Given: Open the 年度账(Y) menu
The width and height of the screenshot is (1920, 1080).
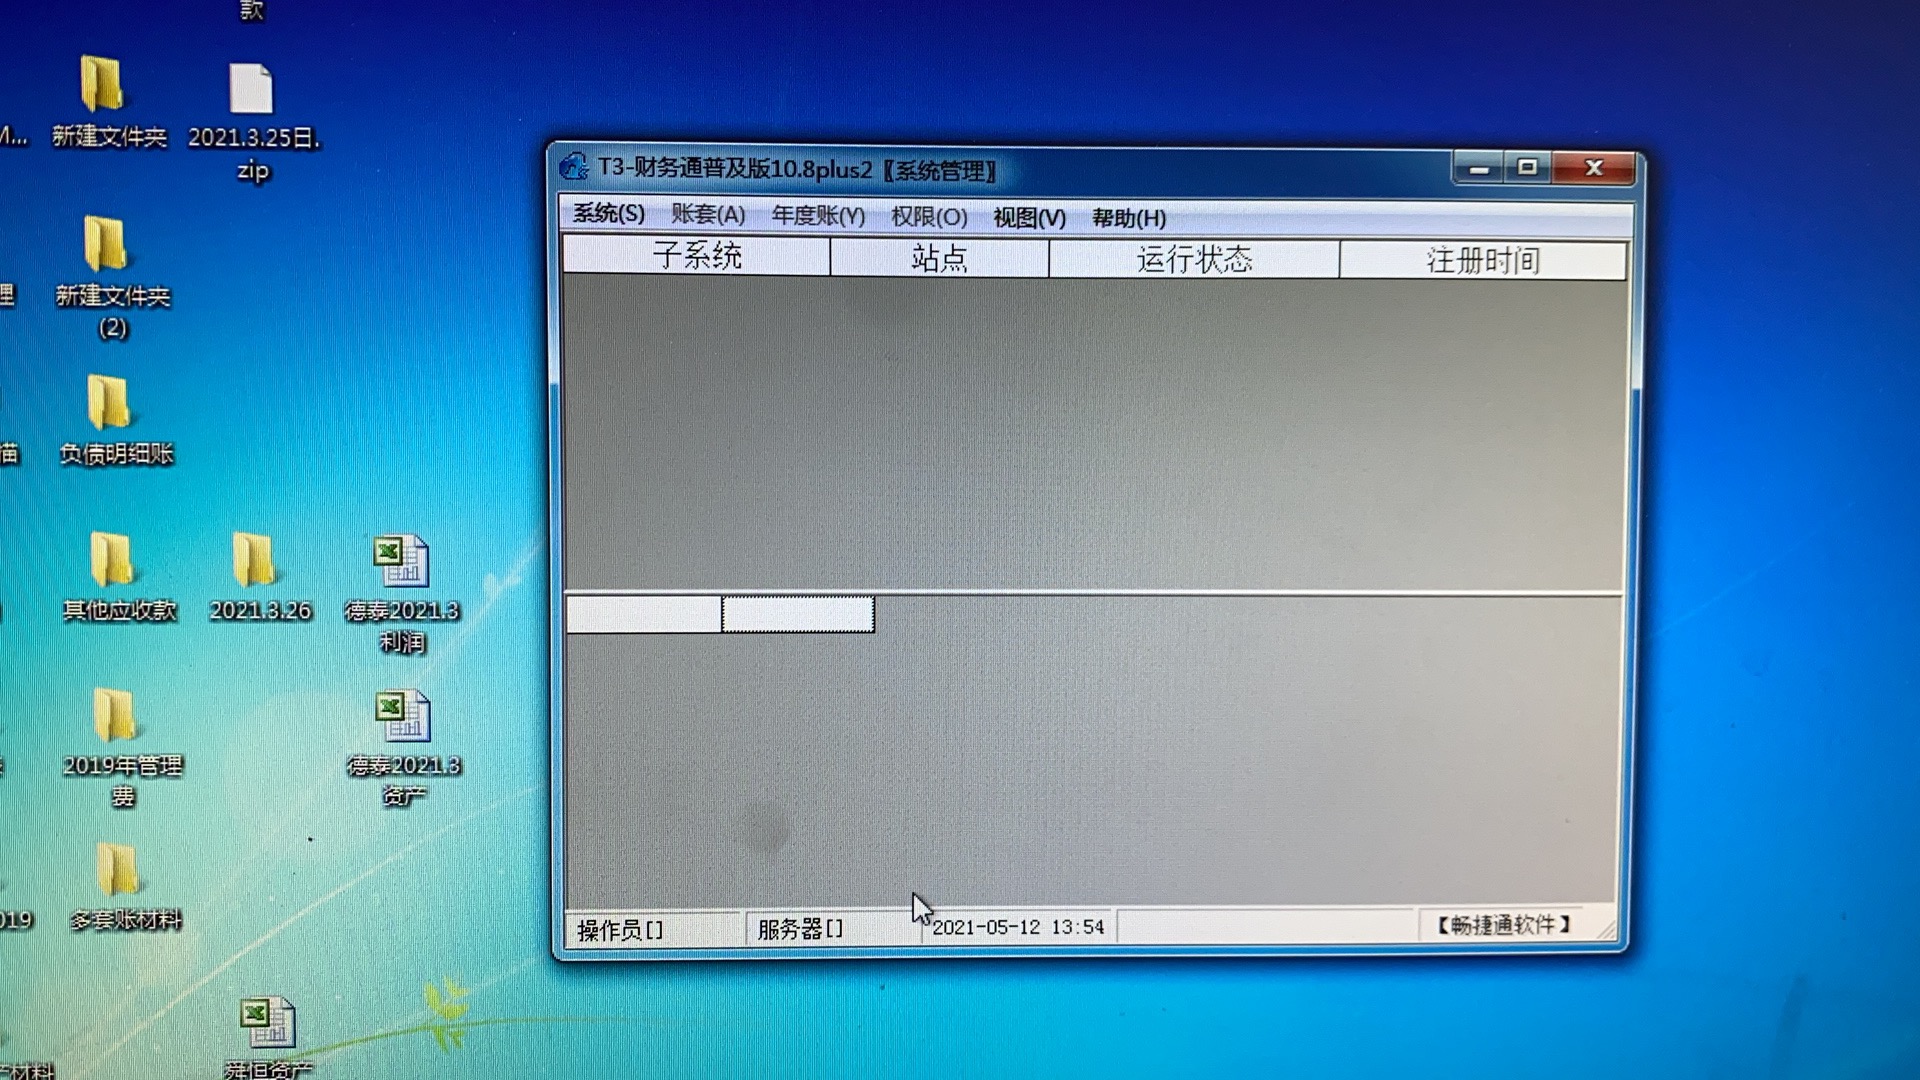Looking at the screenshot, I should click(818, 215).
